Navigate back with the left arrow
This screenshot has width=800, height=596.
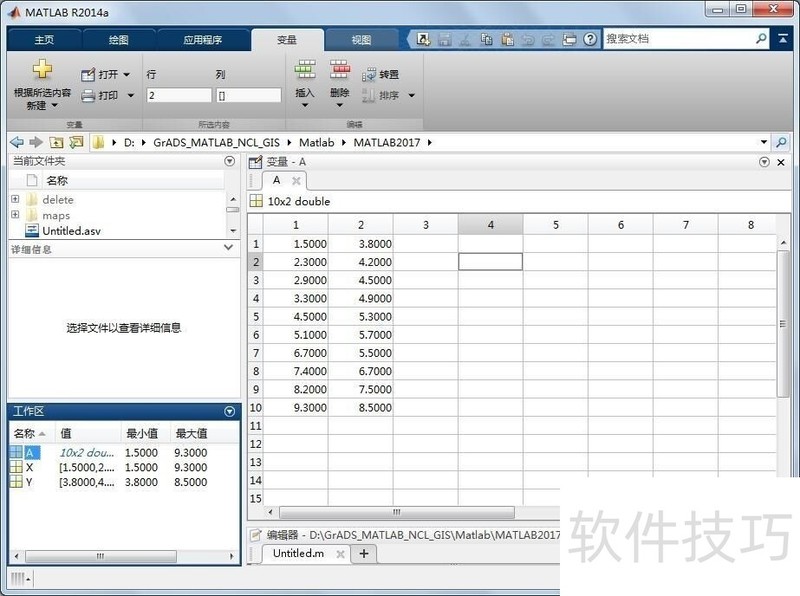point(17,142)
